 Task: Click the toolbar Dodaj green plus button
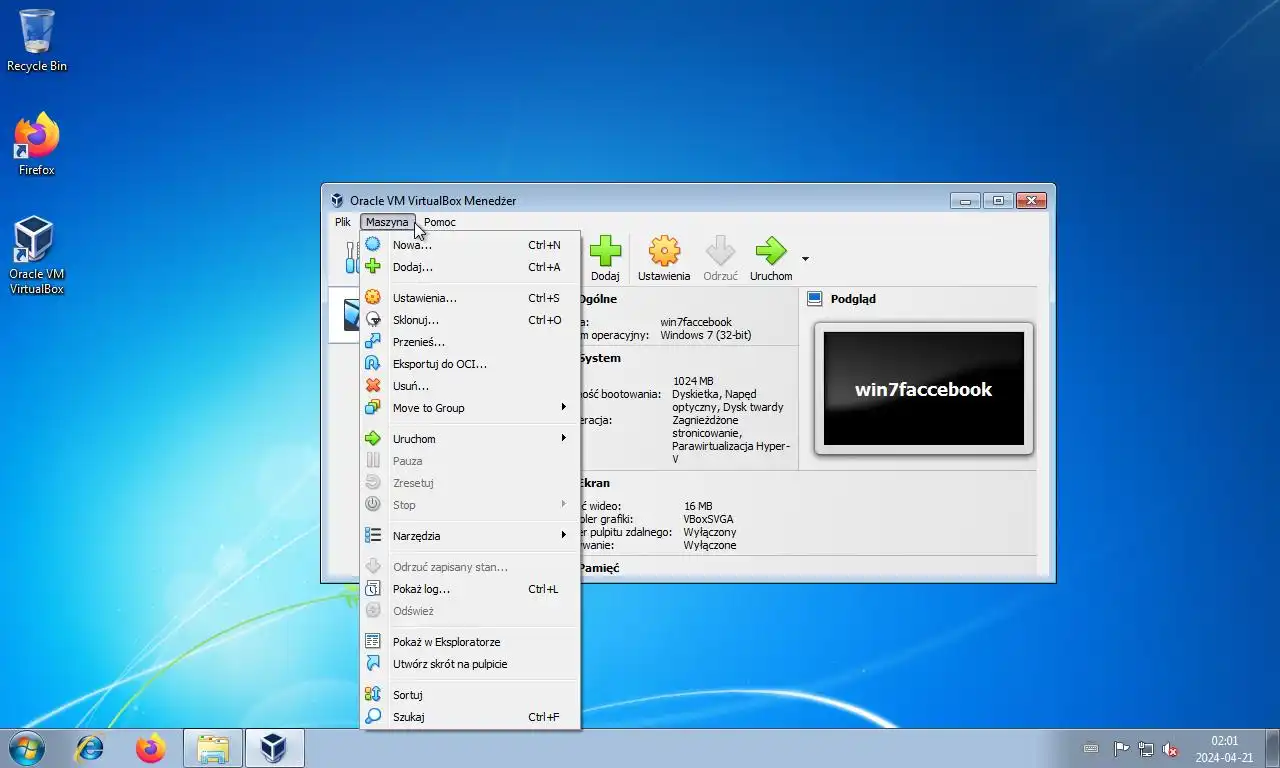coord(605,259)
